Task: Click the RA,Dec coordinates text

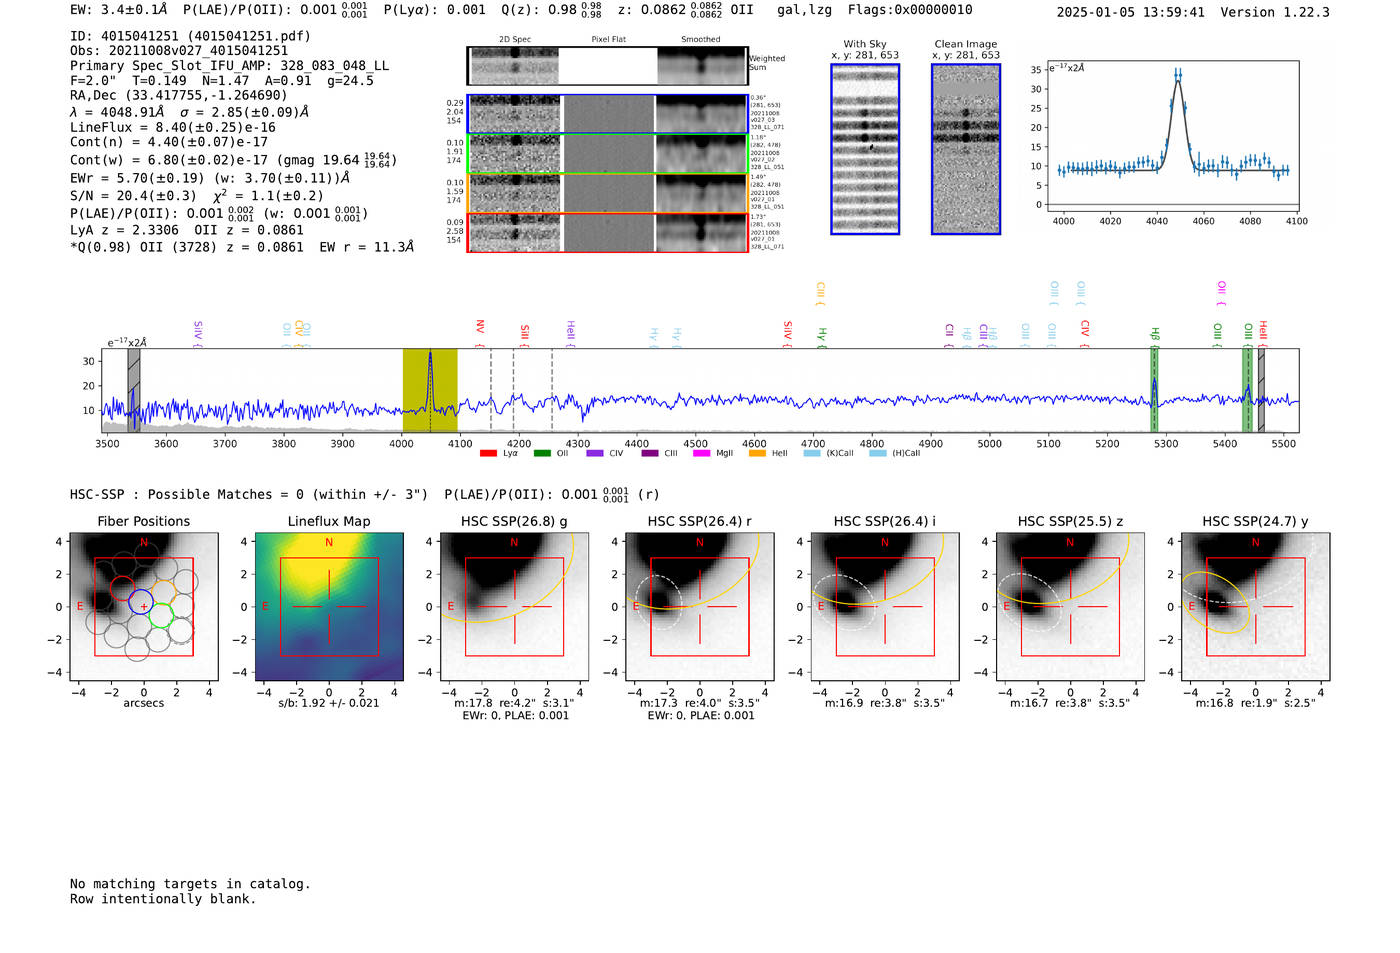Action: [179, 96]
